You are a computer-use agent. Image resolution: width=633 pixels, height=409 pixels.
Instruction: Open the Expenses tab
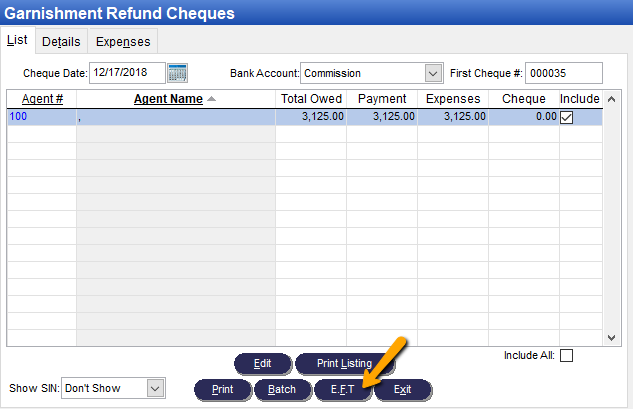coord(123,42)
